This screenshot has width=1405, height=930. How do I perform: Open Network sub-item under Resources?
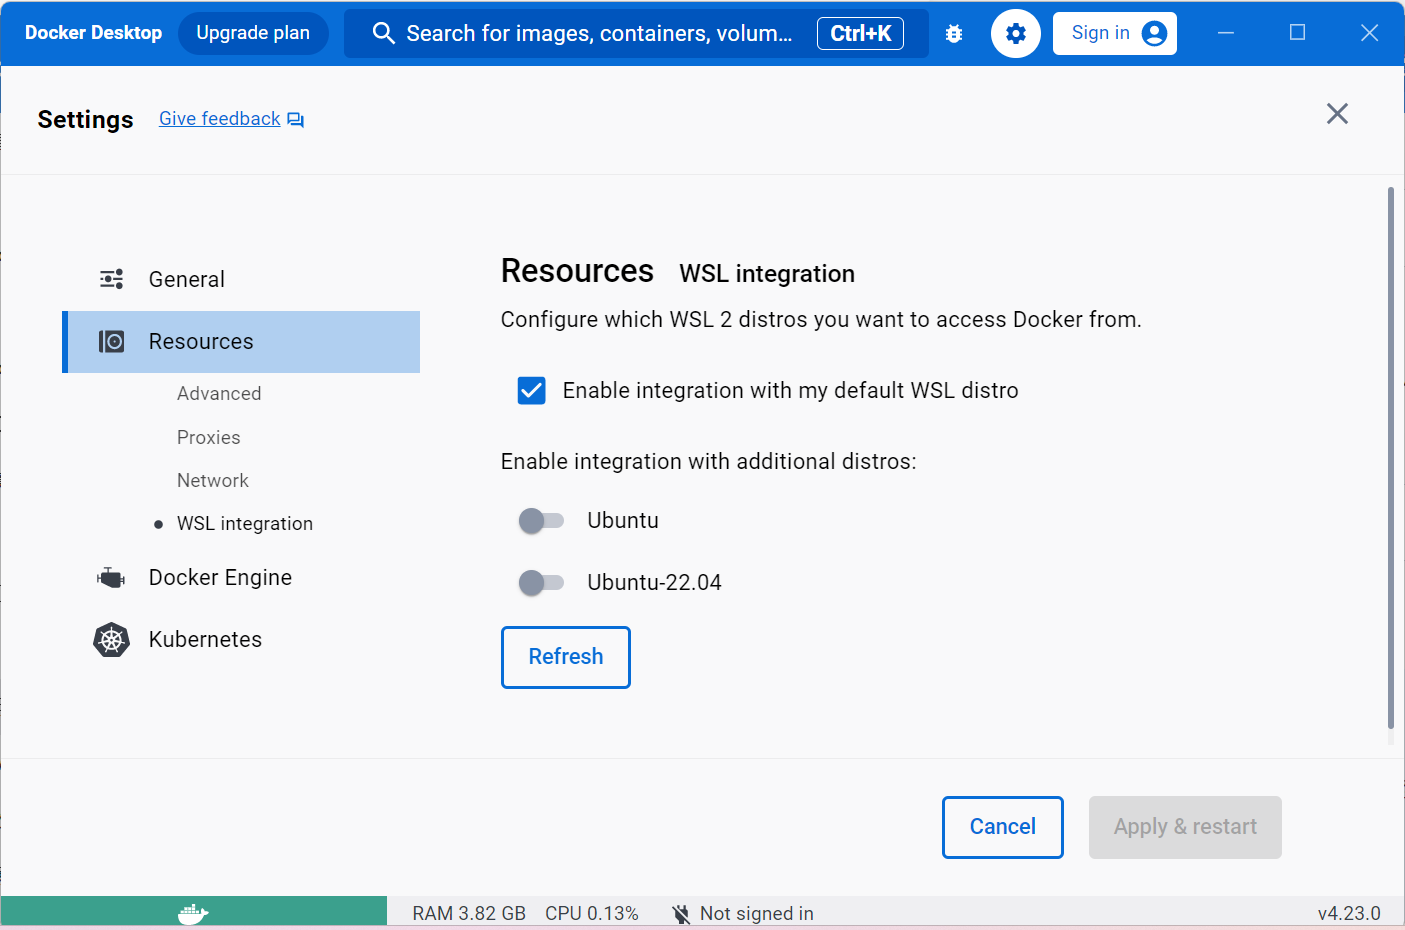click(213, 481)
